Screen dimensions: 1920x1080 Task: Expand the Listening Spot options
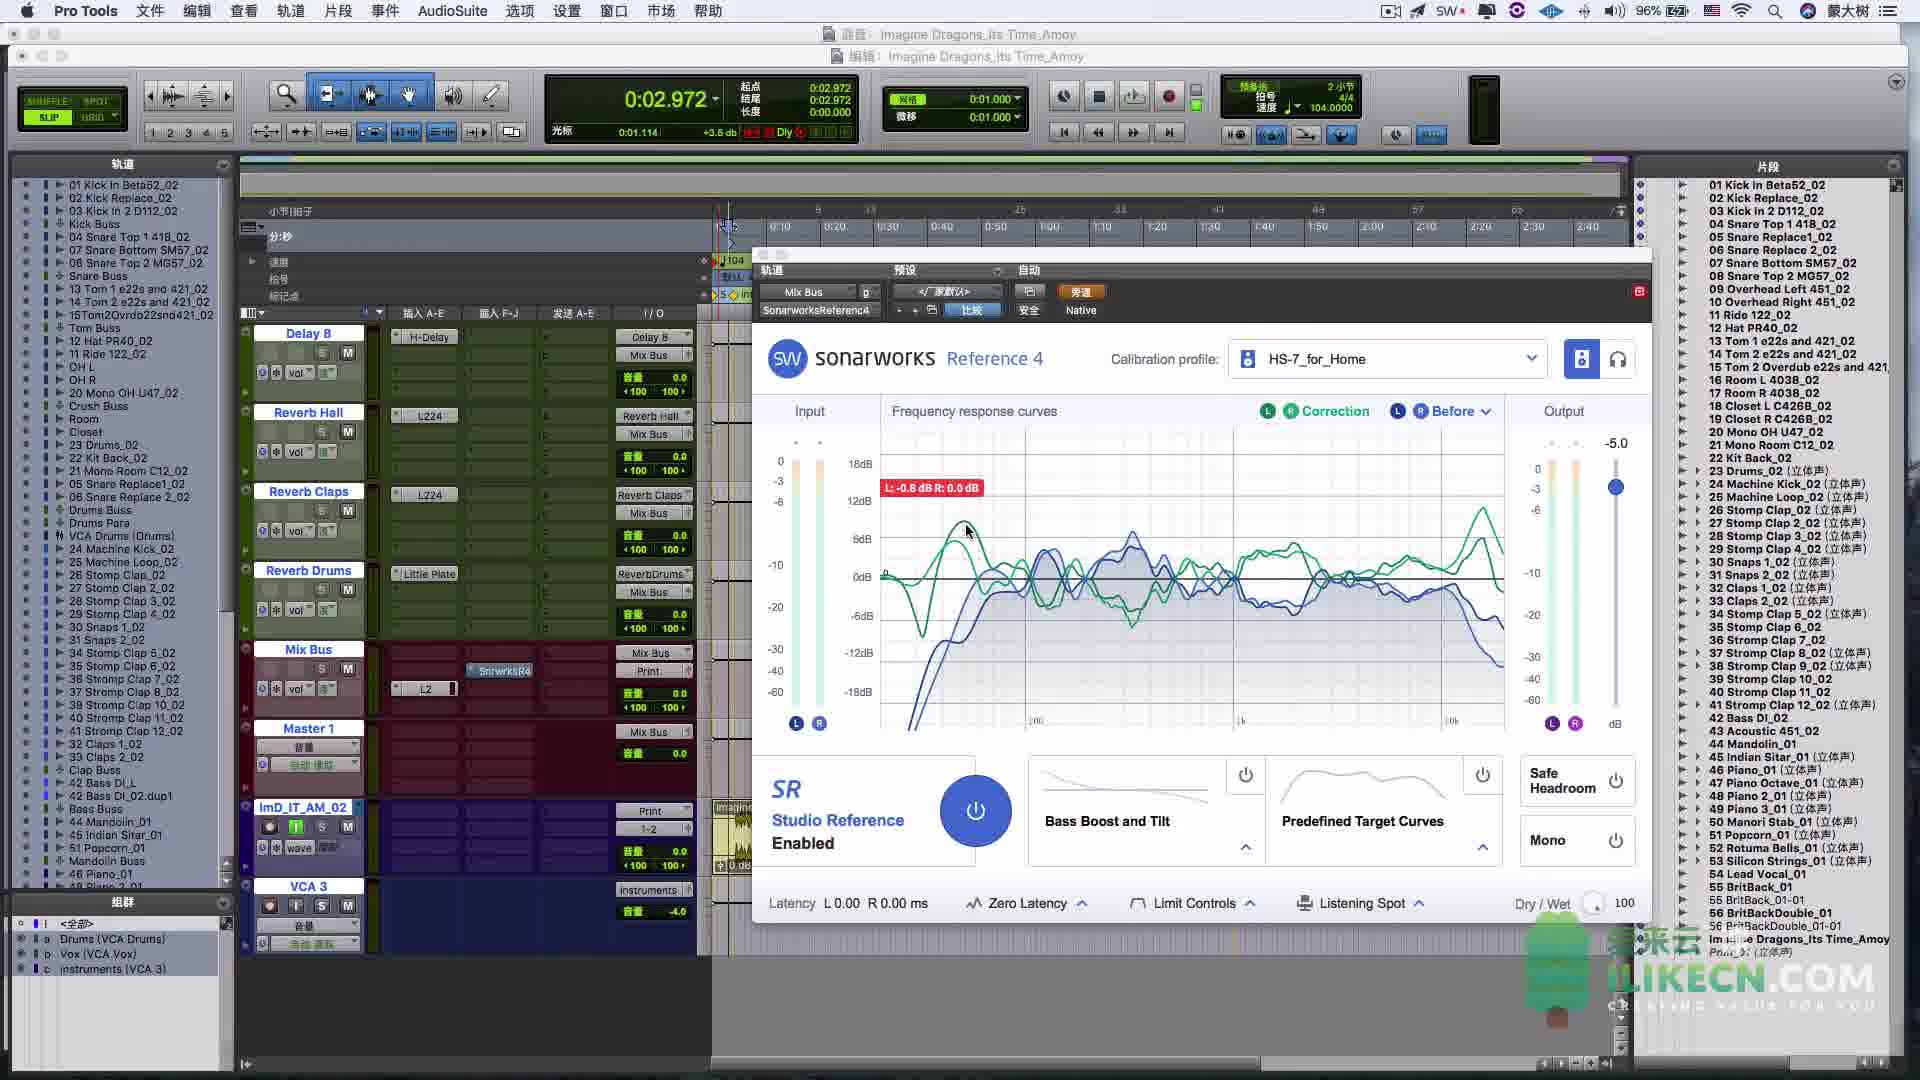pos(1418,903)
